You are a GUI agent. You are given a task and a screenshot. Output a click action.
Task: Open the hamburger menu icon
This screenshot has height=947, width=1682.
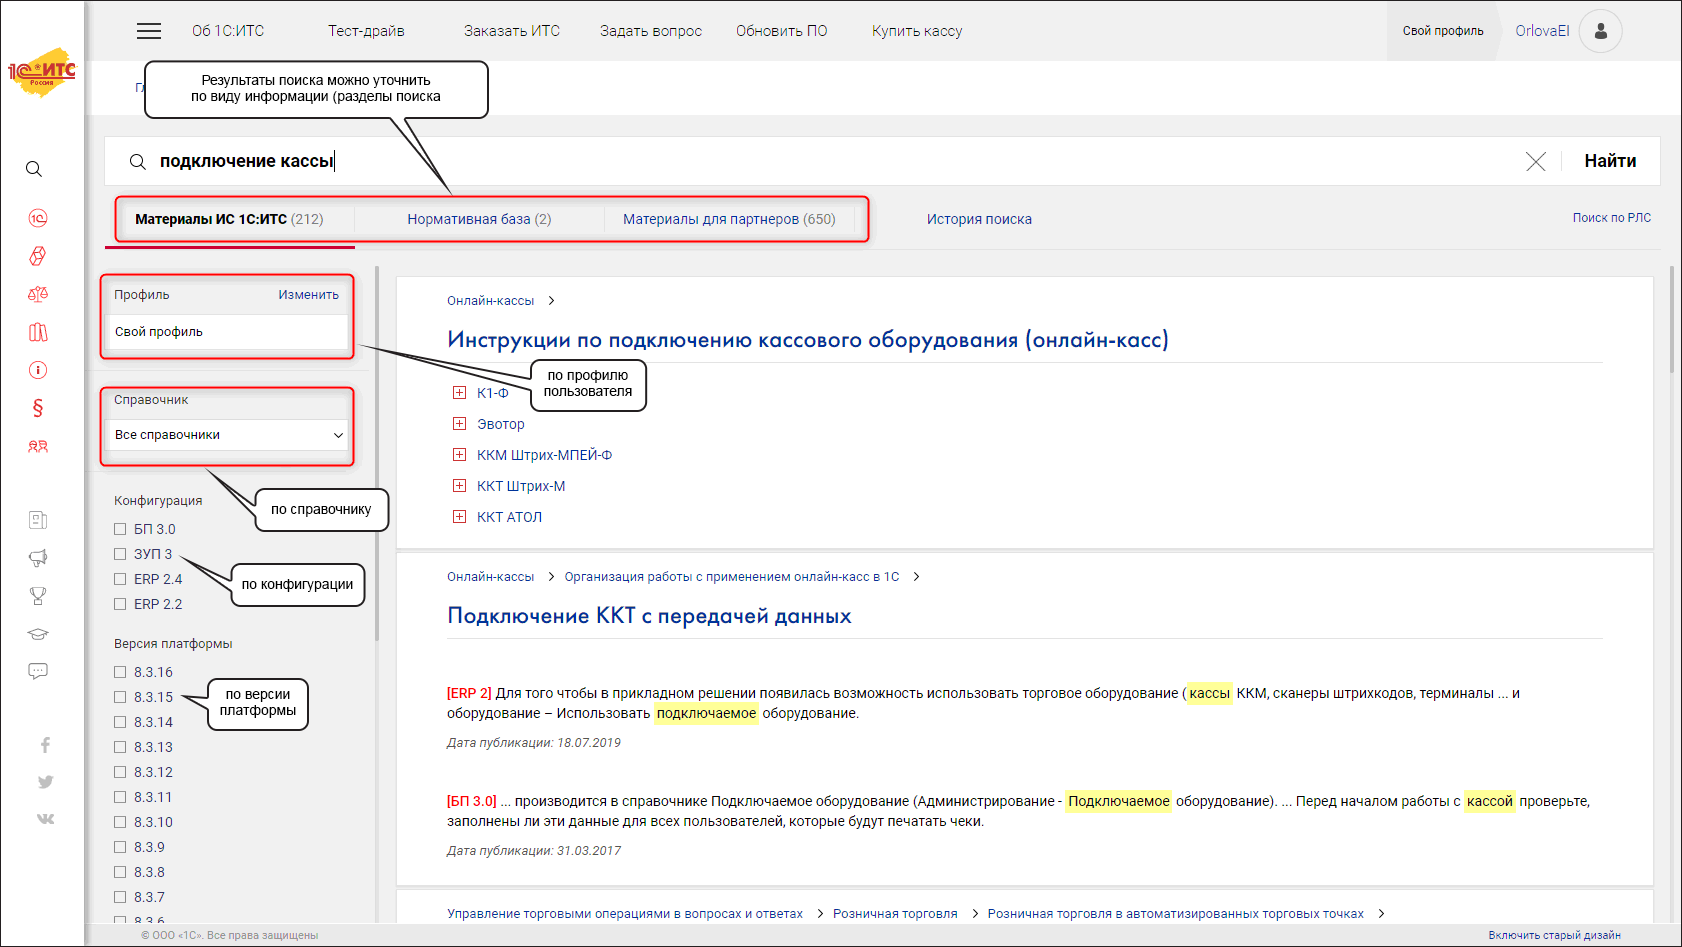pos(149,31)
